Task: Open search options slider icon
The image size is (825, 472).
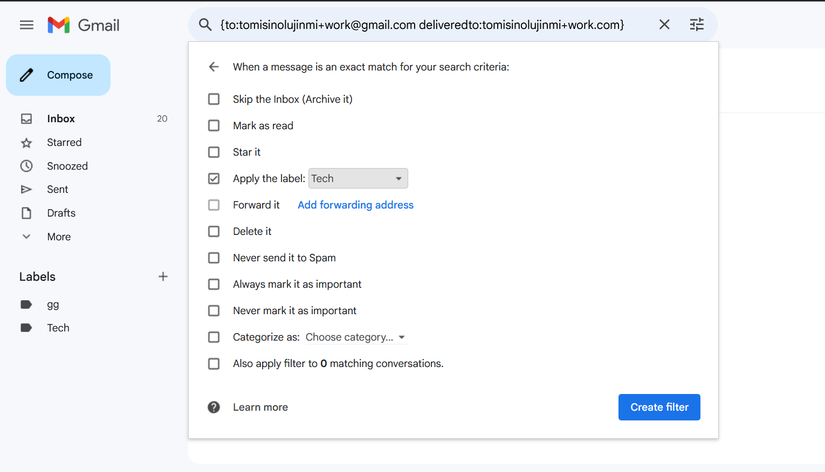Action: point(697,25)
